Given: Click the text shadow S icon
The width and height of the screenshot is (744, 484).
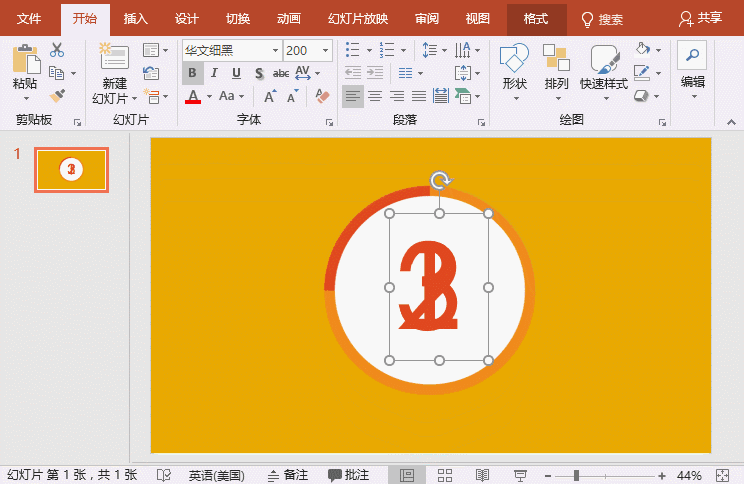Looking at the screenshot, I should point(259,73).
